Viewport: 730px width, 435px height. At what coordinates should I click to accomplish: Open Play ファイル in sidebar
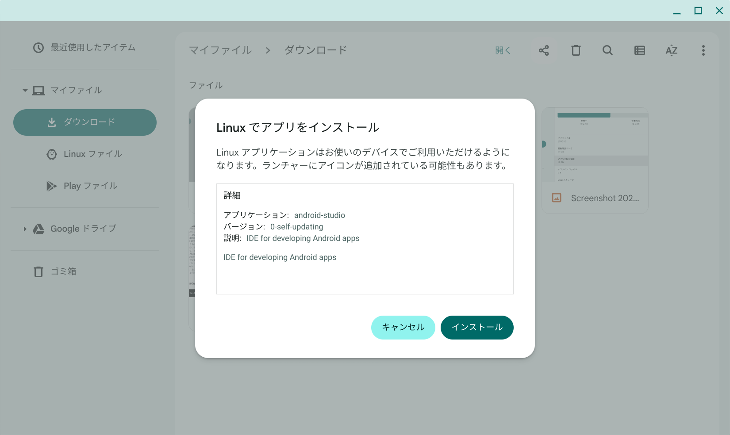pyautogui.click(x=85, y=186)
